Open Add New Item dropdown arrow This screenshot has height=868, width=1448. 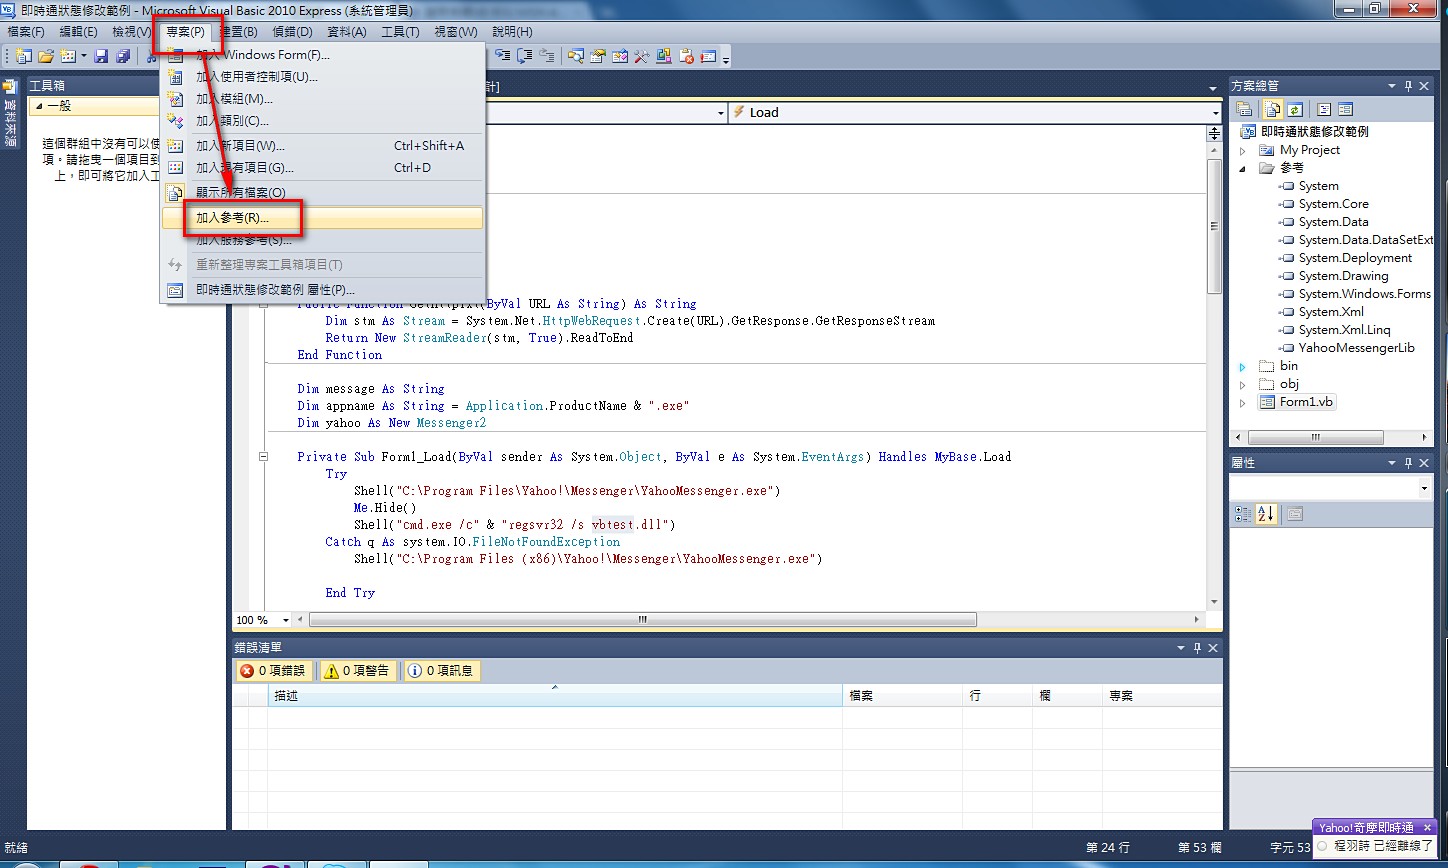84,56
